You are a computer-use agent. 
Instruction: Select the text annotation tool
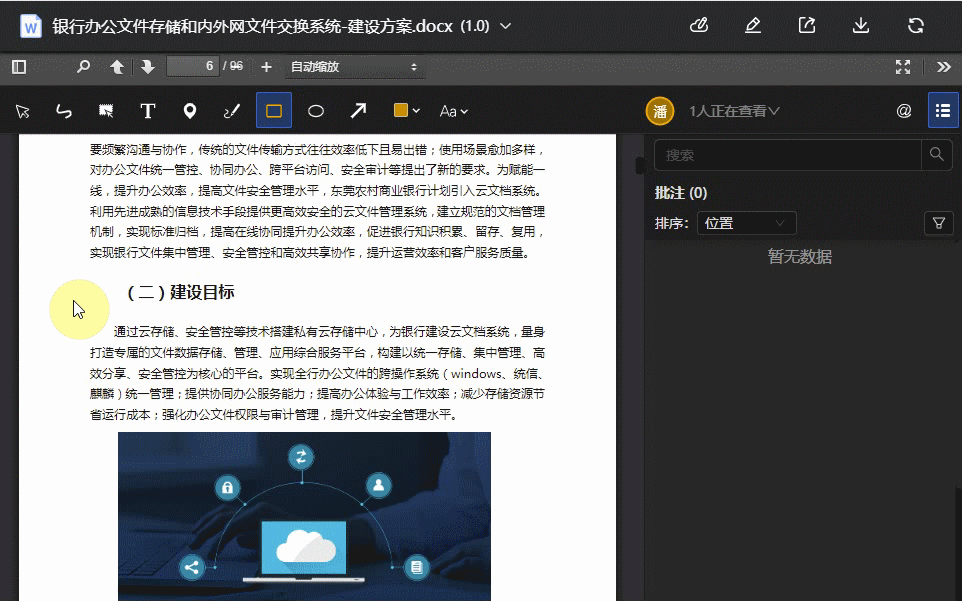point(147,110)
